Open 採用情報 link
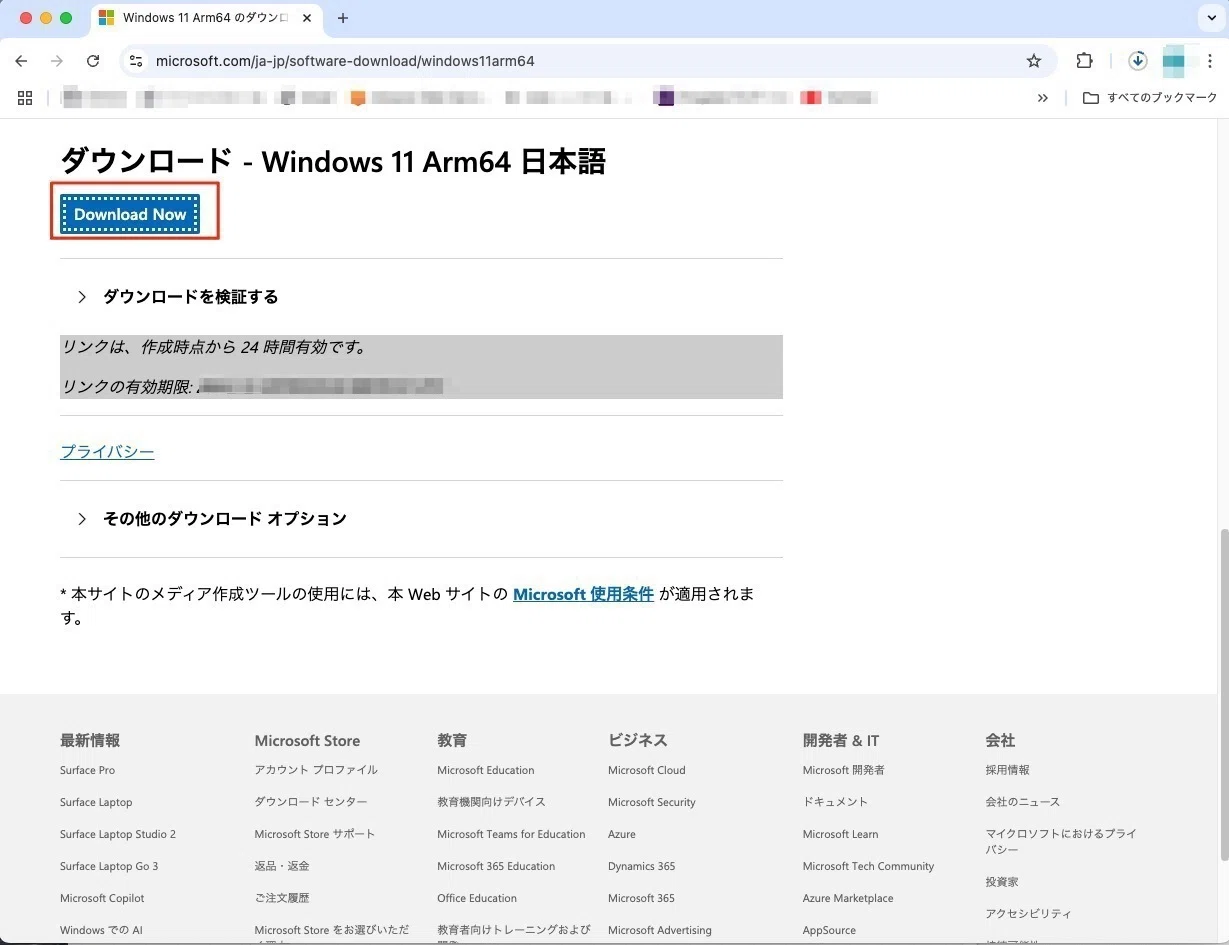Viewport: 1229px width, 945px height. point(1008,770)
